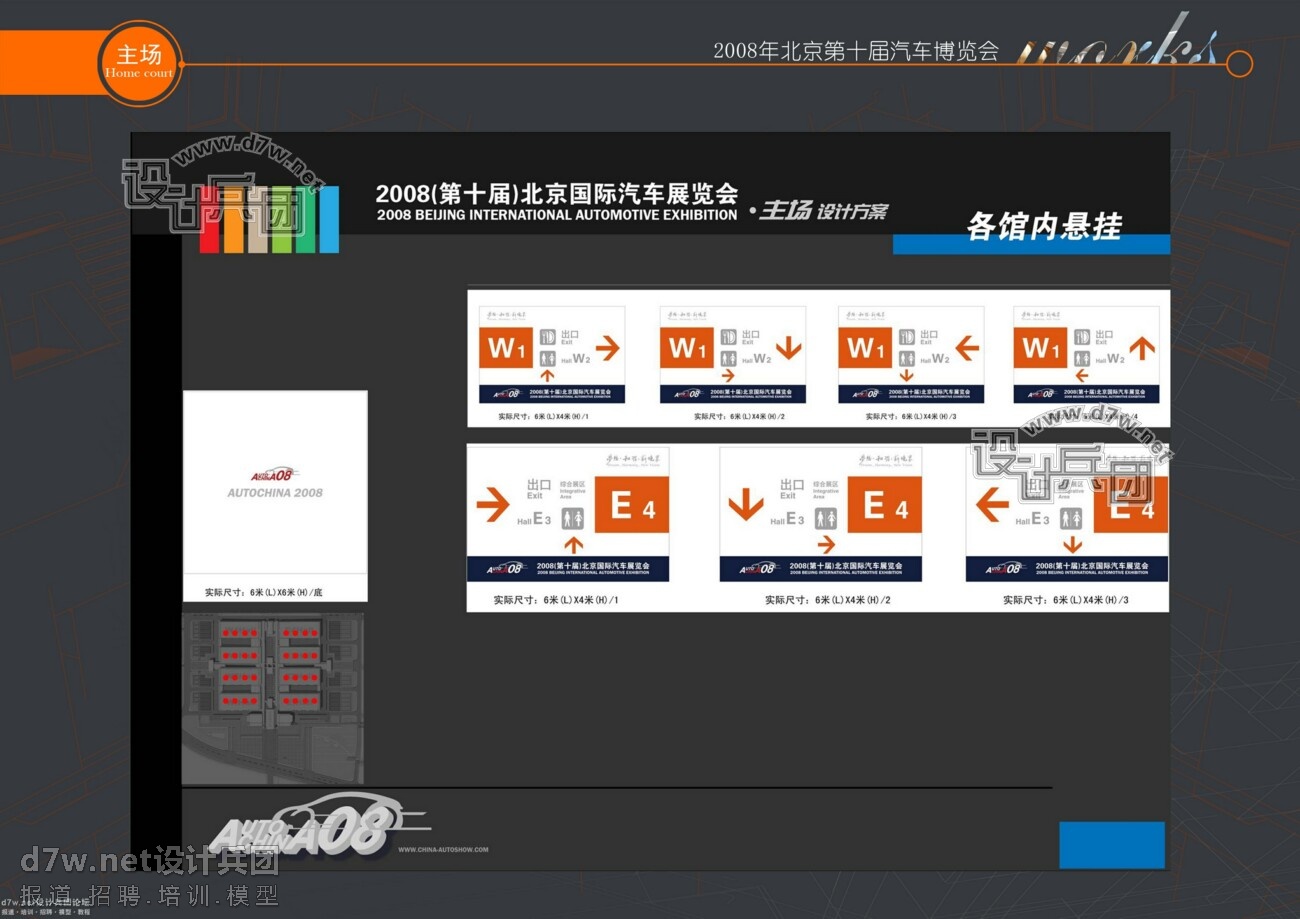This screenshot has height=919, width=1300.
Task: Select the small up arrow on E4 sign /1
Action: [573, 544]
